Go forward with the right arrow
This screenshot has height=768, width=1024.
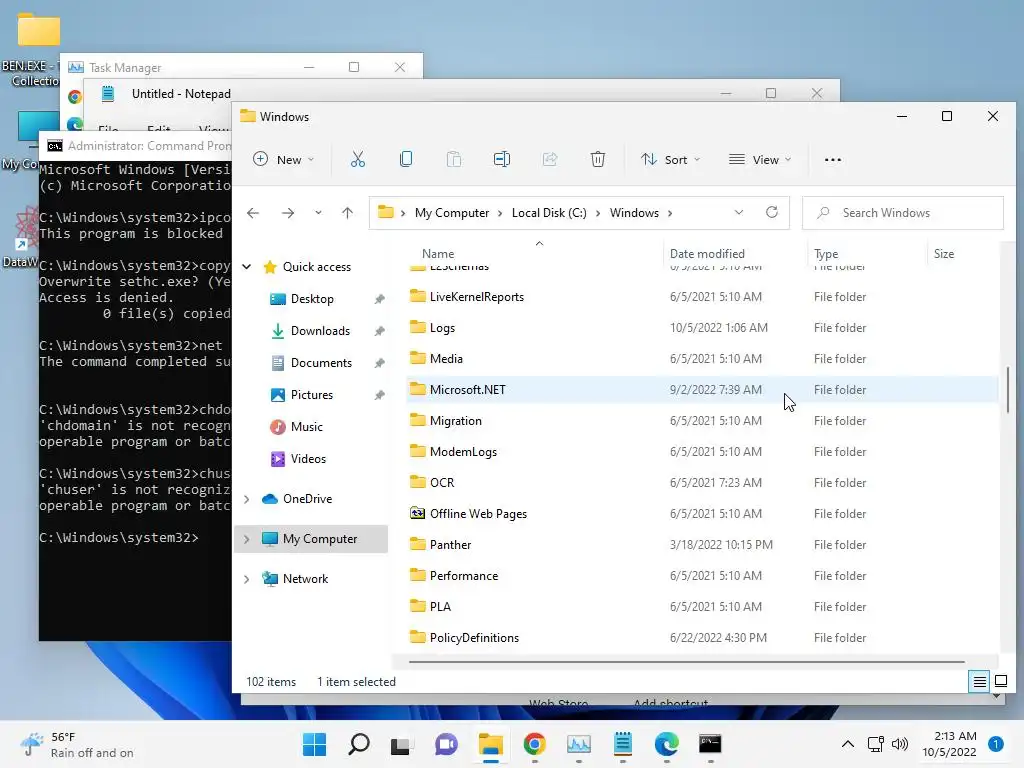pos(288,213)
